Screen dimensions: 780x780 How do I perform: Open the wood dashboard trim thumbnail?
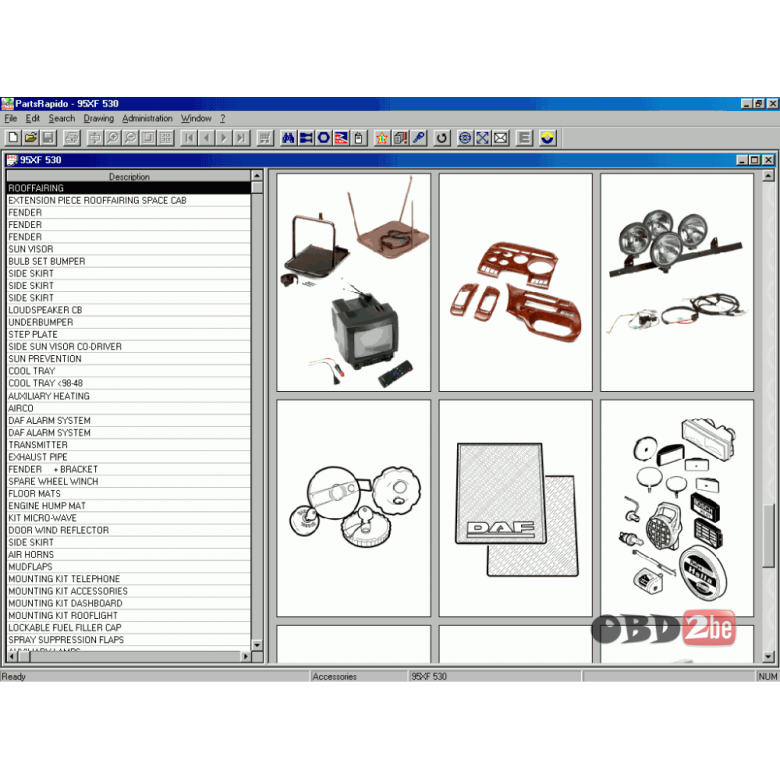tap(515, 282)
